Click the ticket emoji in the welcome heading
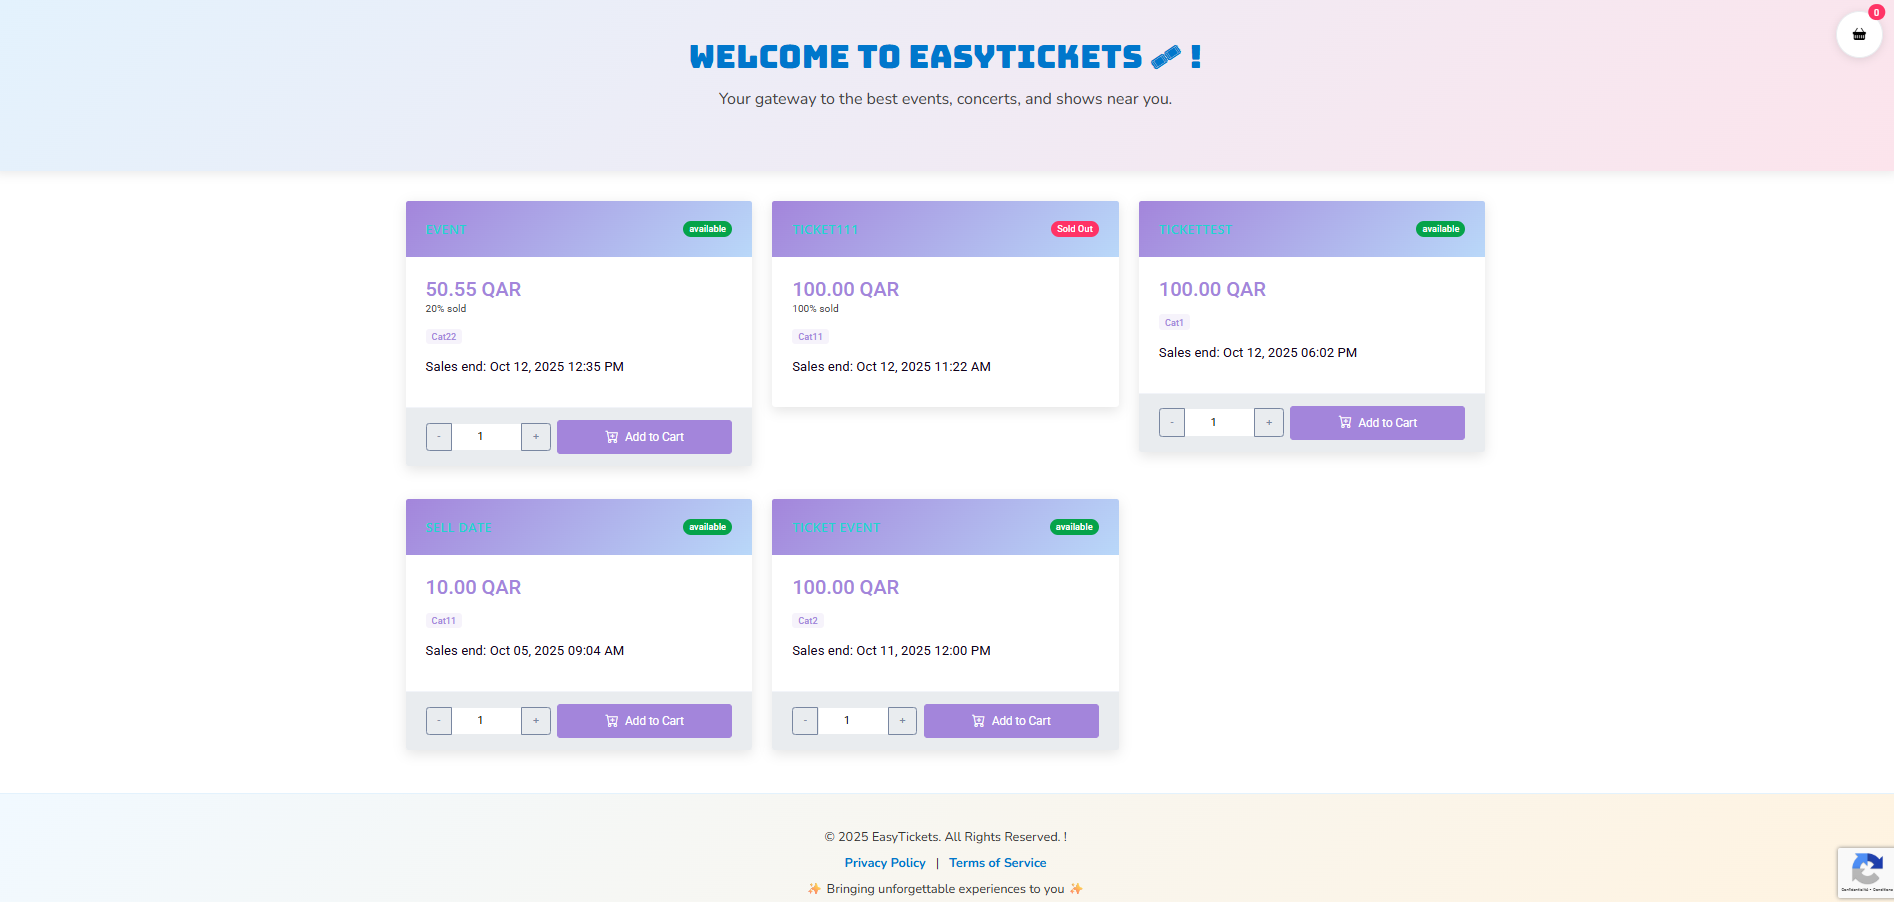The width and height of the screenshot is (1894, 902). click(1163, 57)
